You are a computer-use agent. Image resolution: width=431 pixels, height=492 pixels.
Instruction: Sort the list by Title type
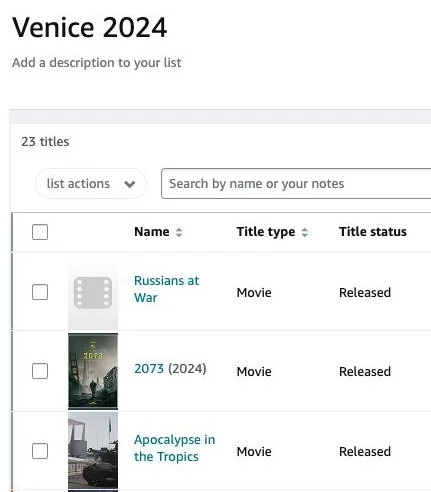pos(266,232)
